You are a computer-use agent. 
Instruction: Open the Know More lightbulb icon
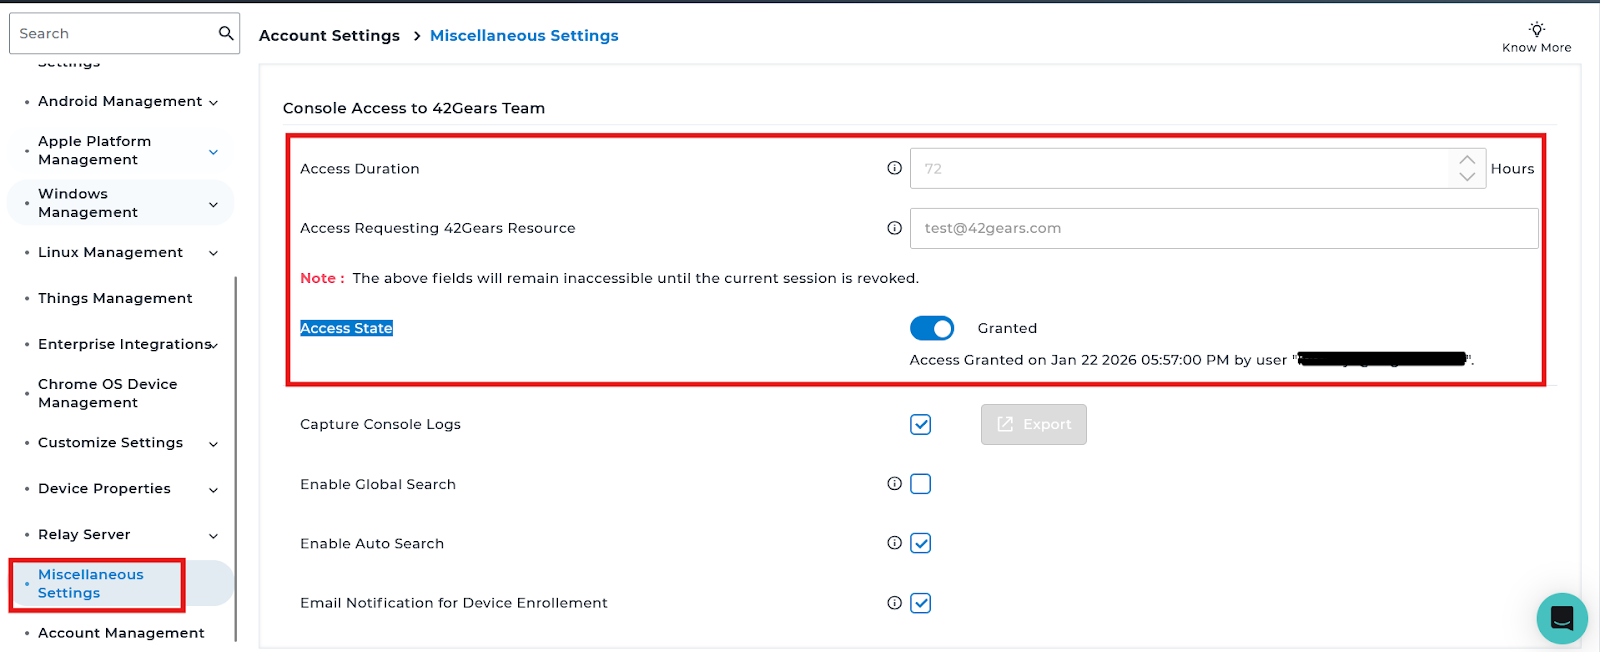(x=1536, y=29)
